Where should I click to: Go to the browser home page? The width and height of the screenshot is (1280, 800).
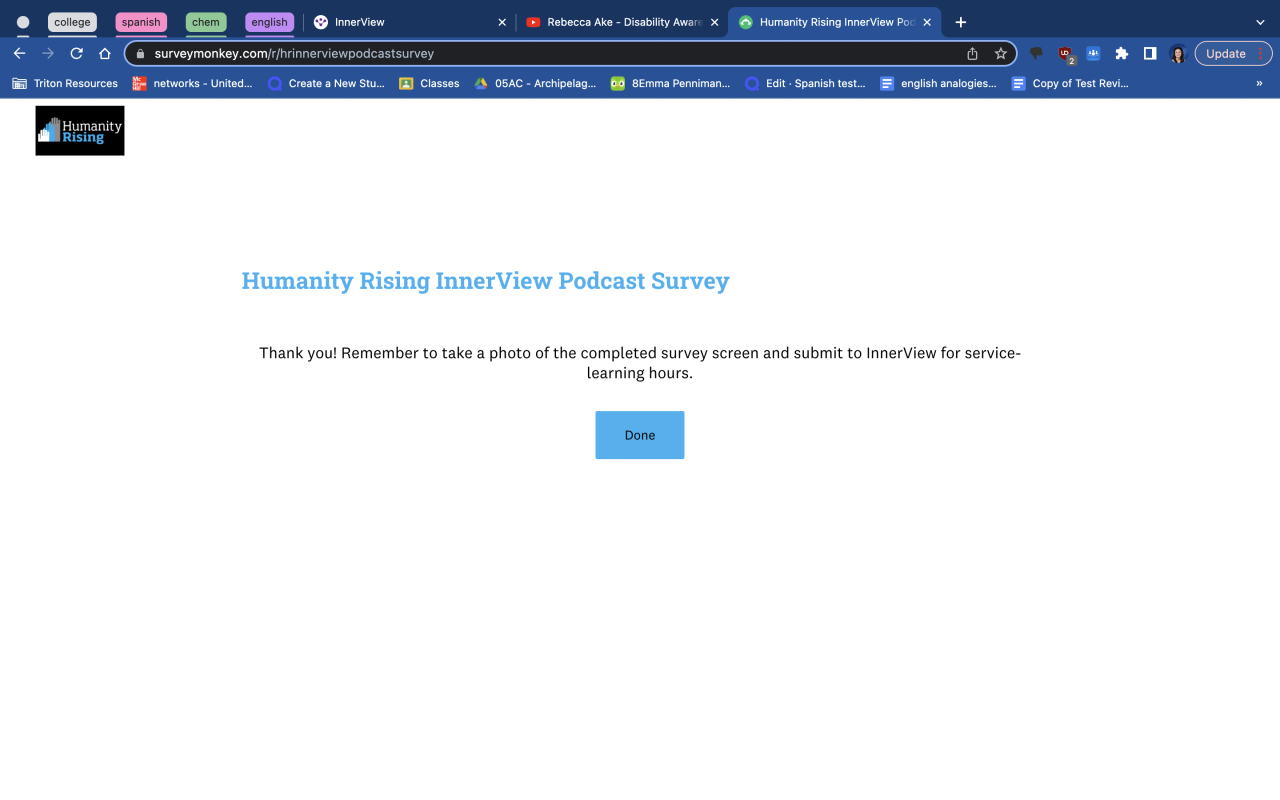click(x=105, y=54)
